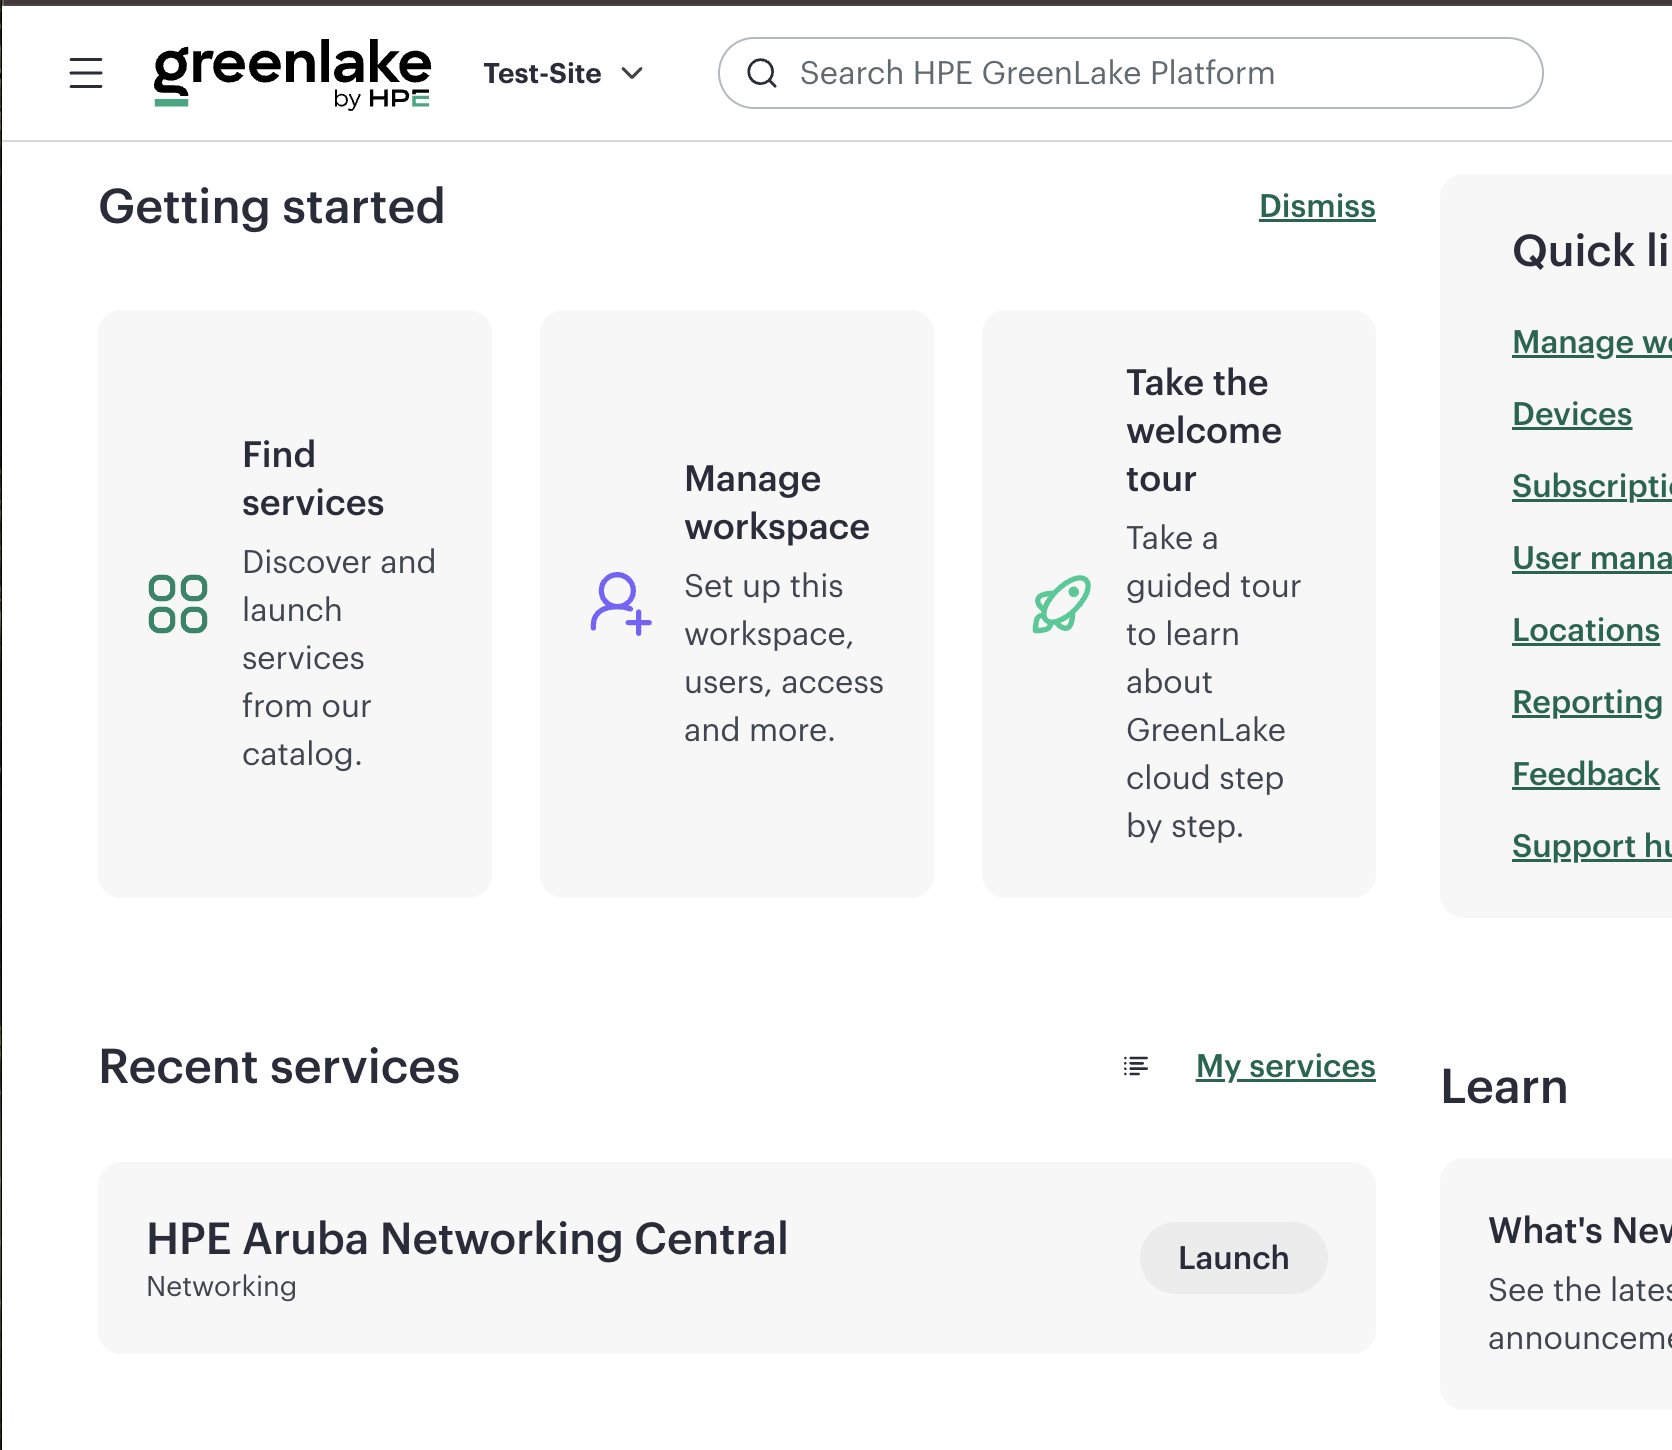
Task: Click the Recent services heading
Action: (279, 1066)
